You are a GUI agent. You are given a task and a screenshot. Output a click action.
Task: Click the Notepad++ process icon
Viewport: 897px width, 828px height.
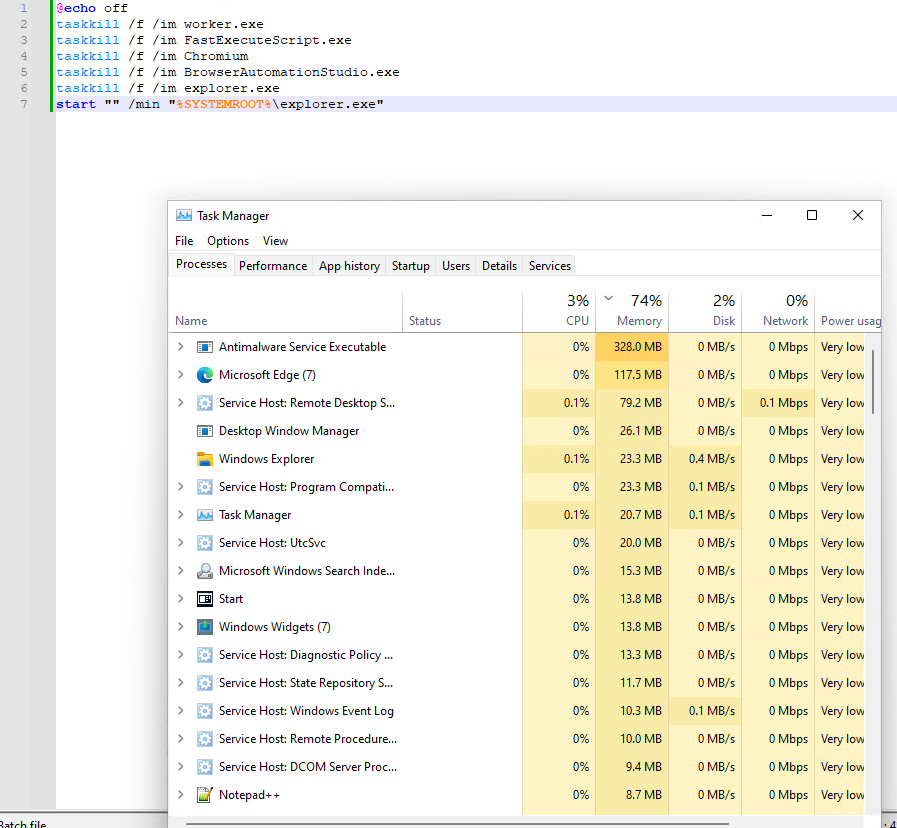[205, 795]
